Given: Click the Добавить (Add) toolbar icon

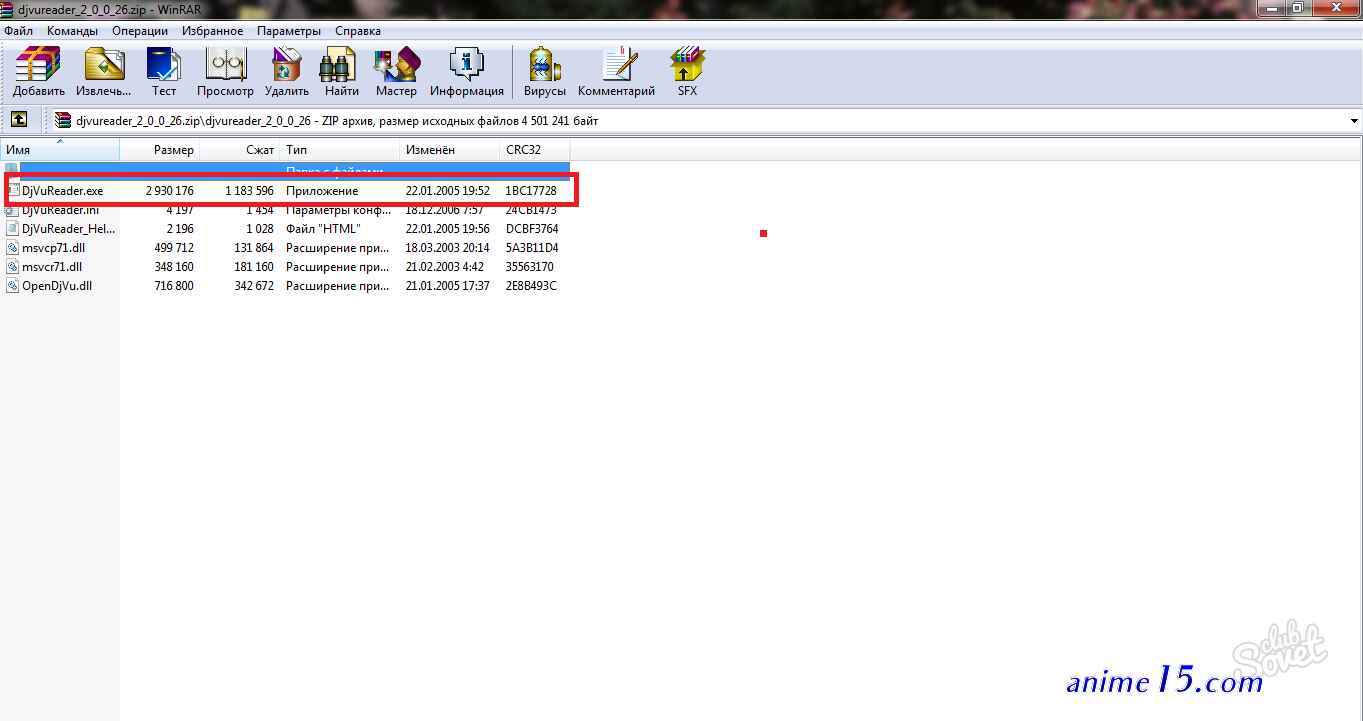Looking at the screenshot, I should (x=39, y=64).
